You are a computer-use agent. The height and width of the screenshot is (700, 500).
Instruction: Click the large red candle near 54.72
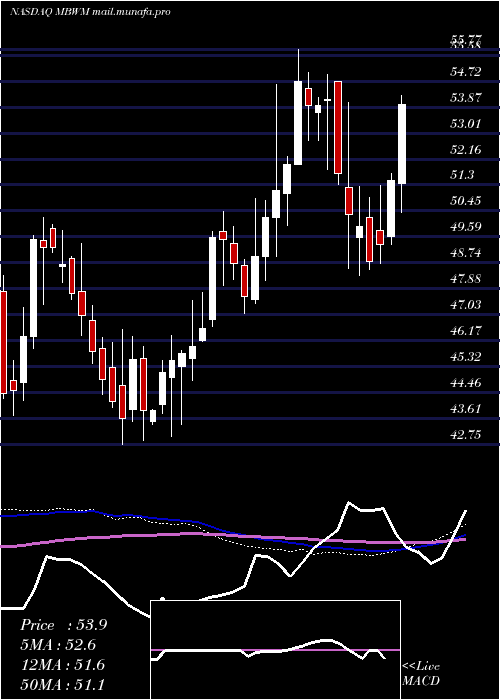coord(338,127)
